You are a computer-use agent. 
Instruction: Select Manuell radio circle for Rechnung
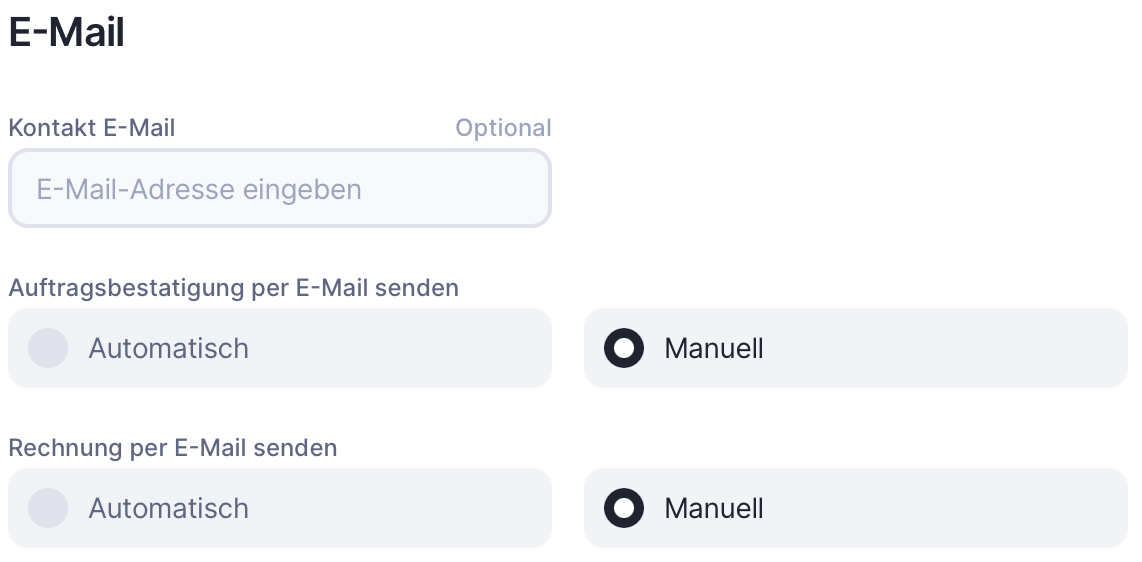(624, 508)
